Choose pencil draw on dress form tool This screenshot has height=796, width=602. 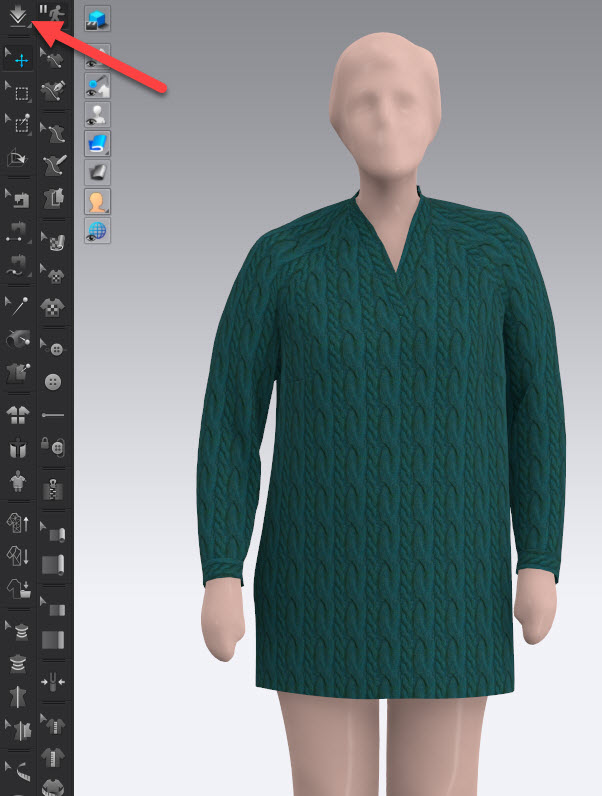tap(53, 165)
